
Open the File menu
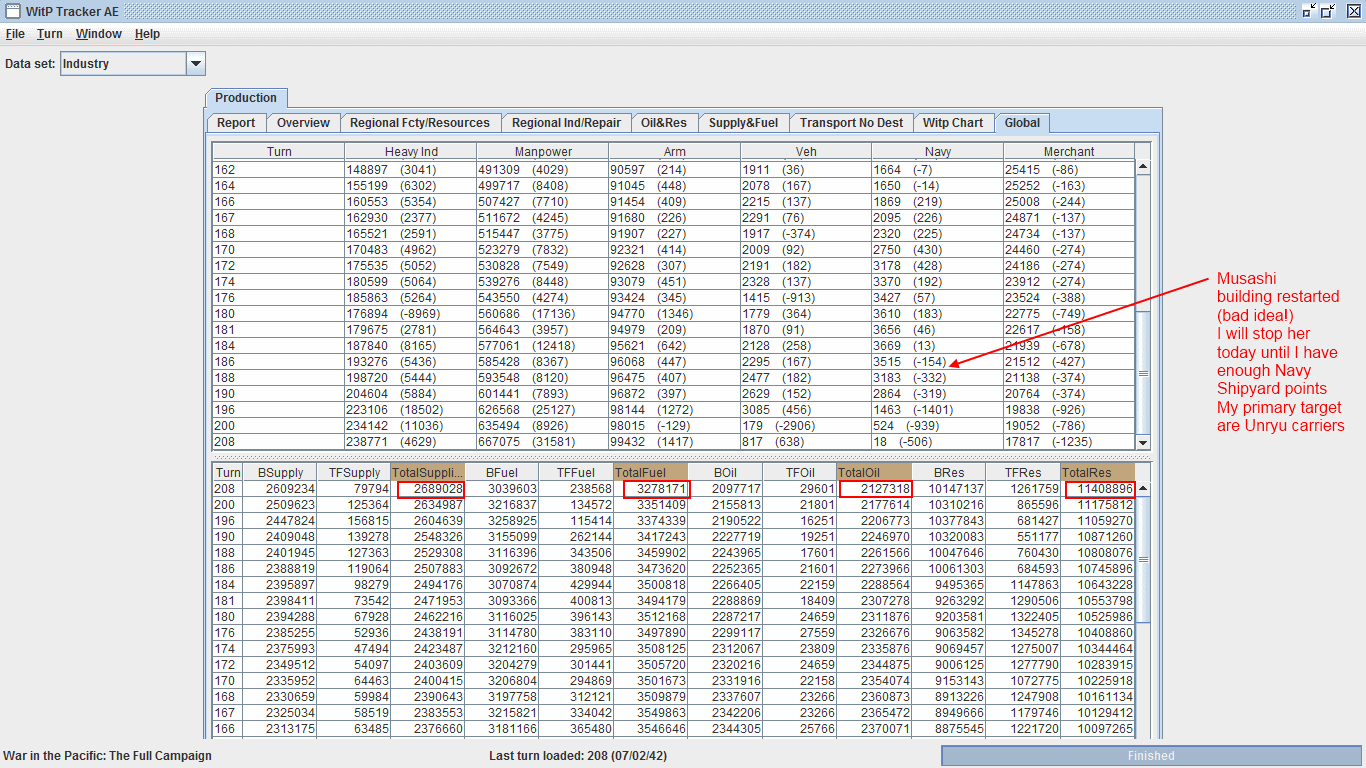(x=15, y=34)
